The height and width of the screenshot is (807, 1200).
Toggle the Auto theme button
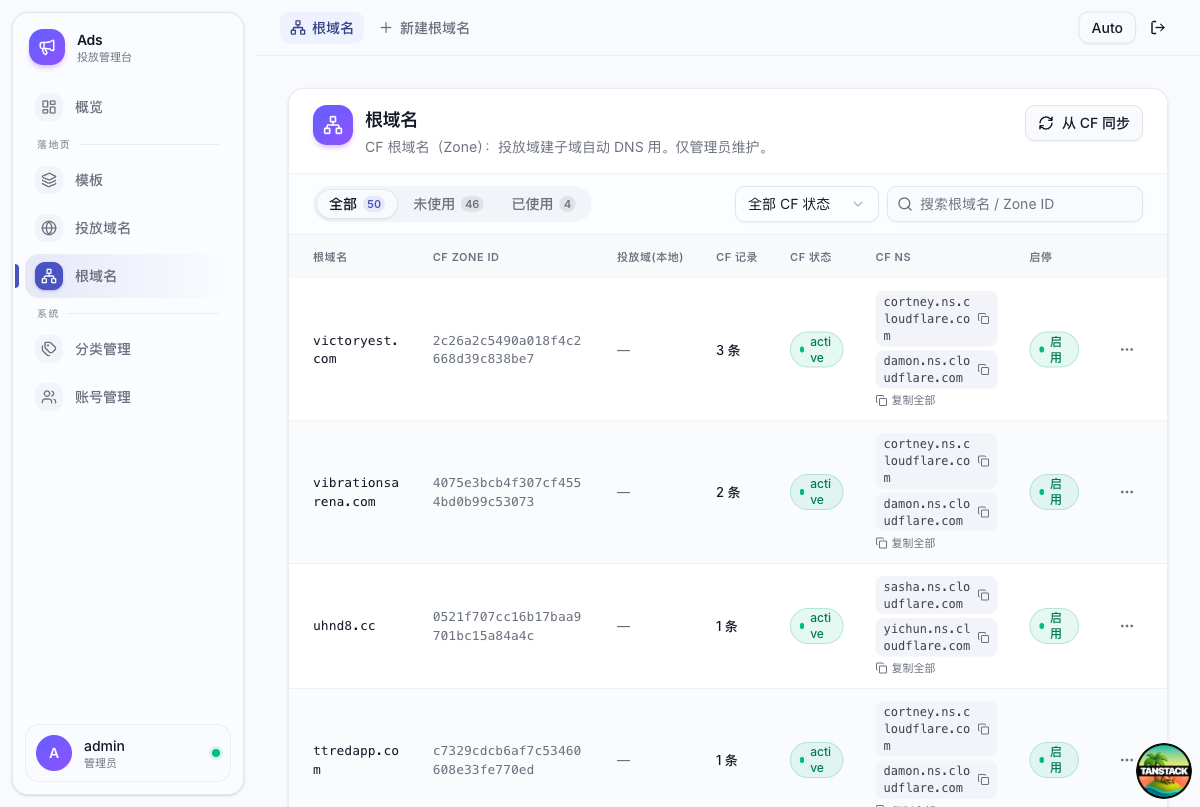(1107, 28)
